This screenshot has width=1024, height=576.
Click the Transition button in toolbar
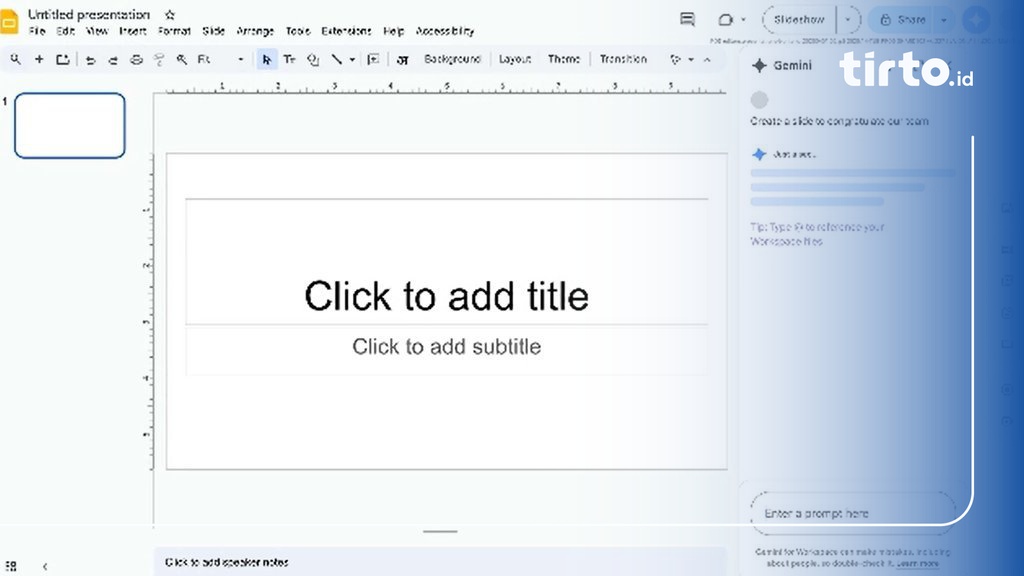pyautogui.click(x=623, y=60)
